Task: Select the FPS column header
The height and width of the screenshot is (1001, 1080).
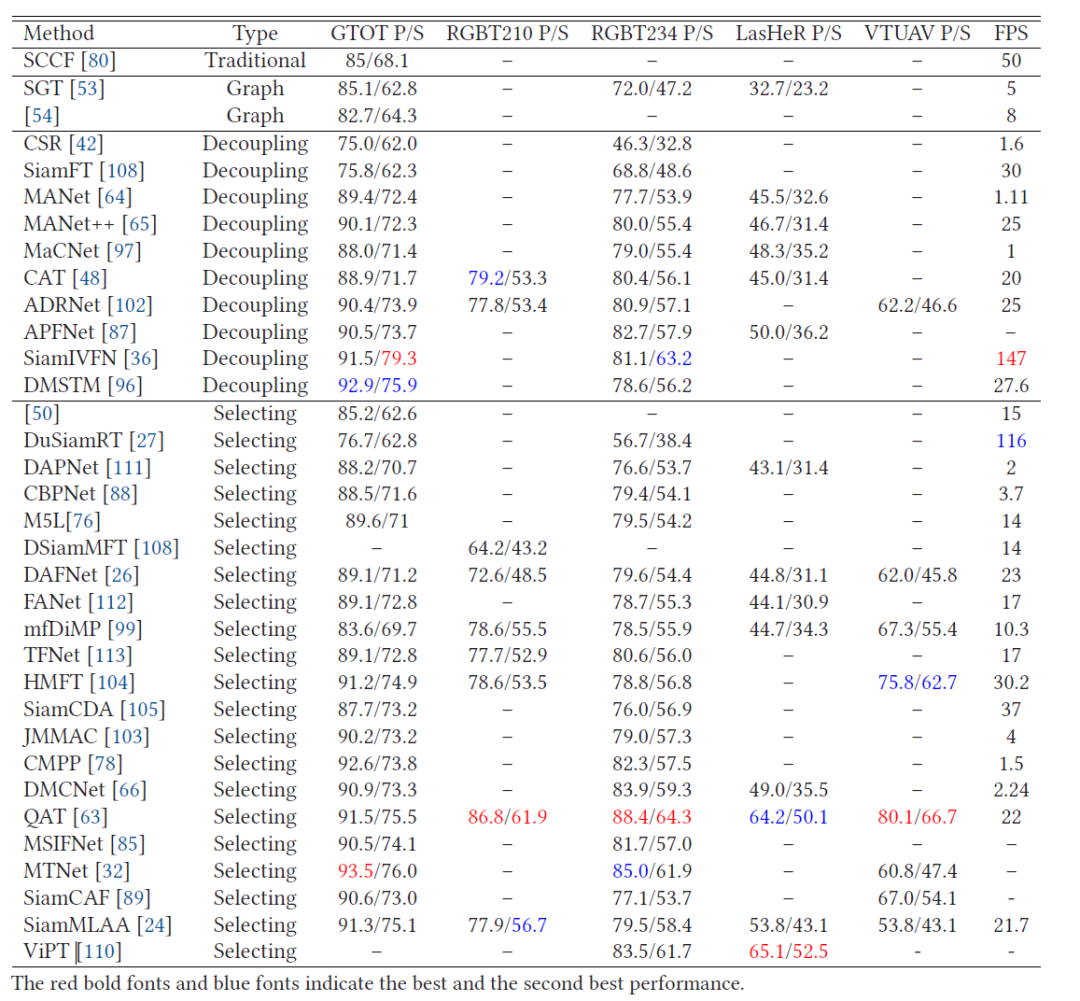Action: pos(1011,33)
